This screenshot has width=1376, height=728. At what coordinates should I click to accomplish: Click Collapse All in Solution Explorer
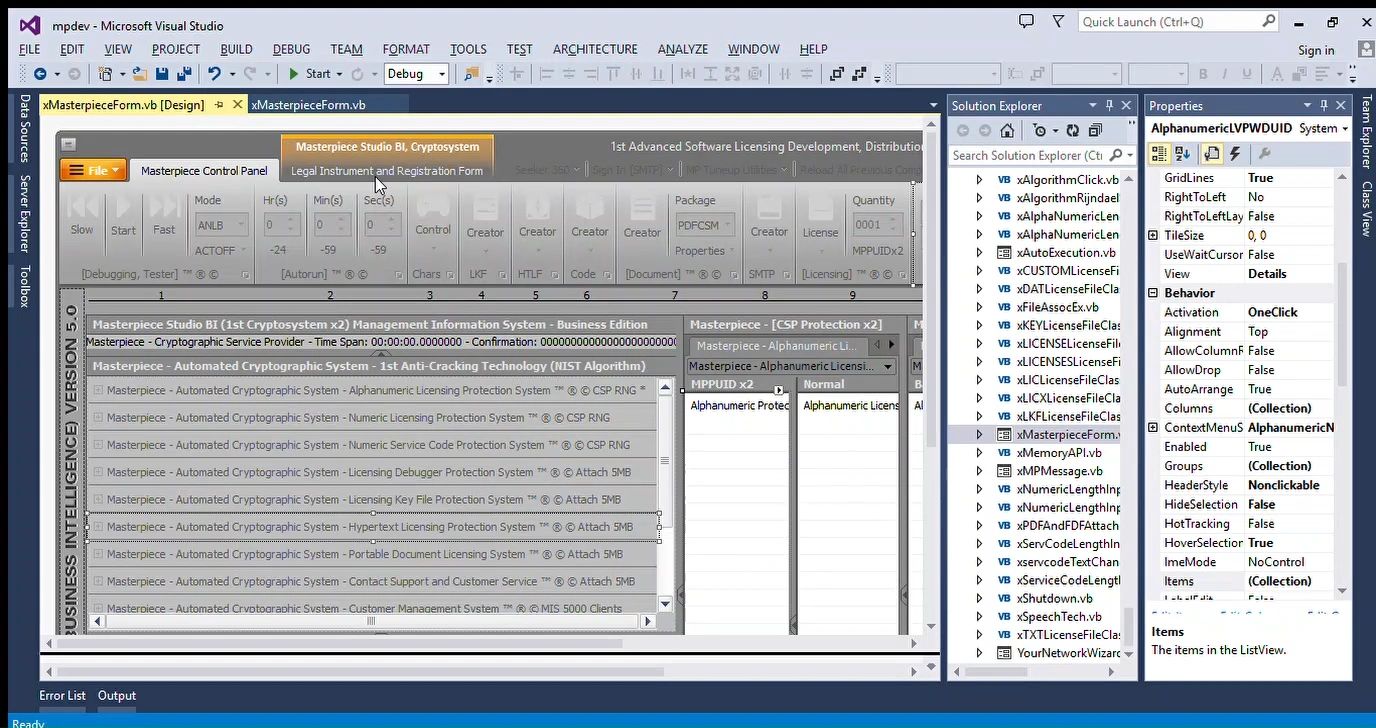click(x=1095, y=131)
